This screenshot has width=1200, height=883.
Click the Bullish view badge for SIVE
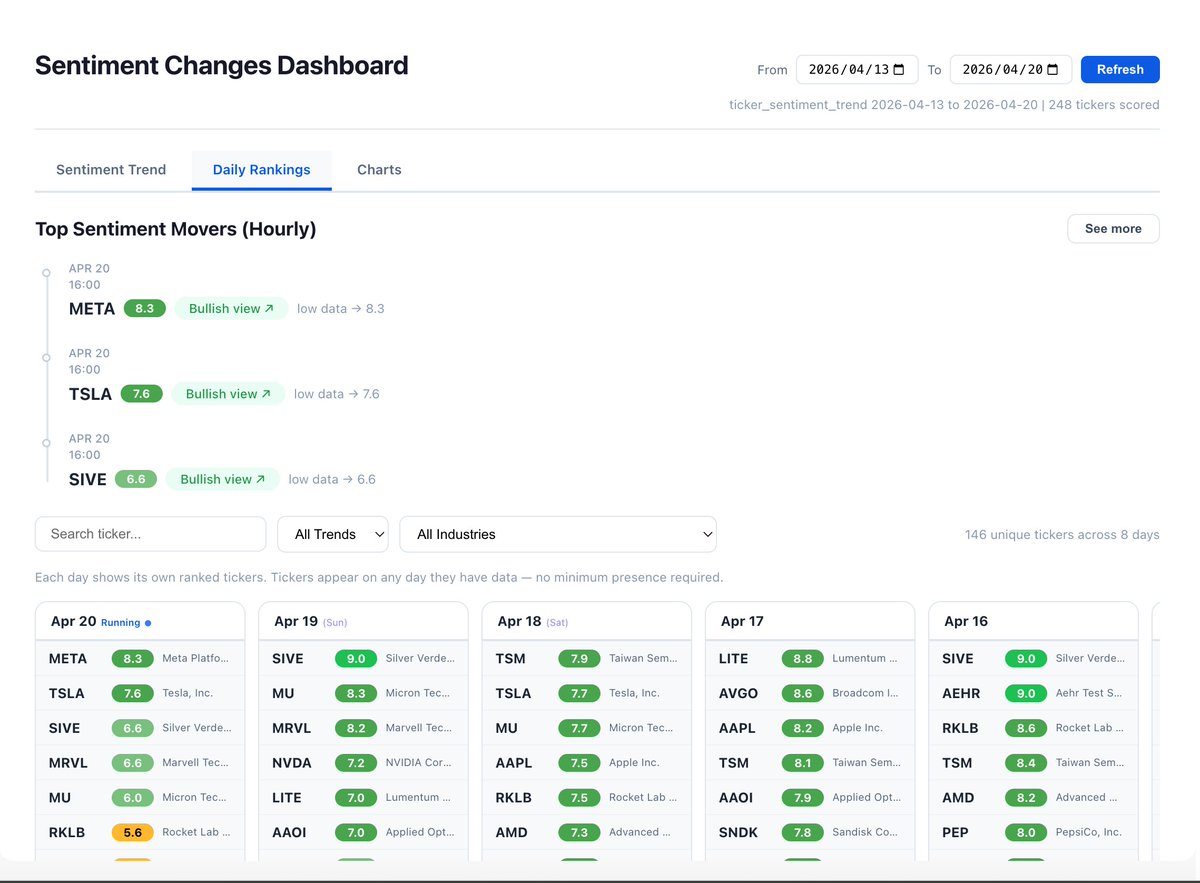point(223,479)
